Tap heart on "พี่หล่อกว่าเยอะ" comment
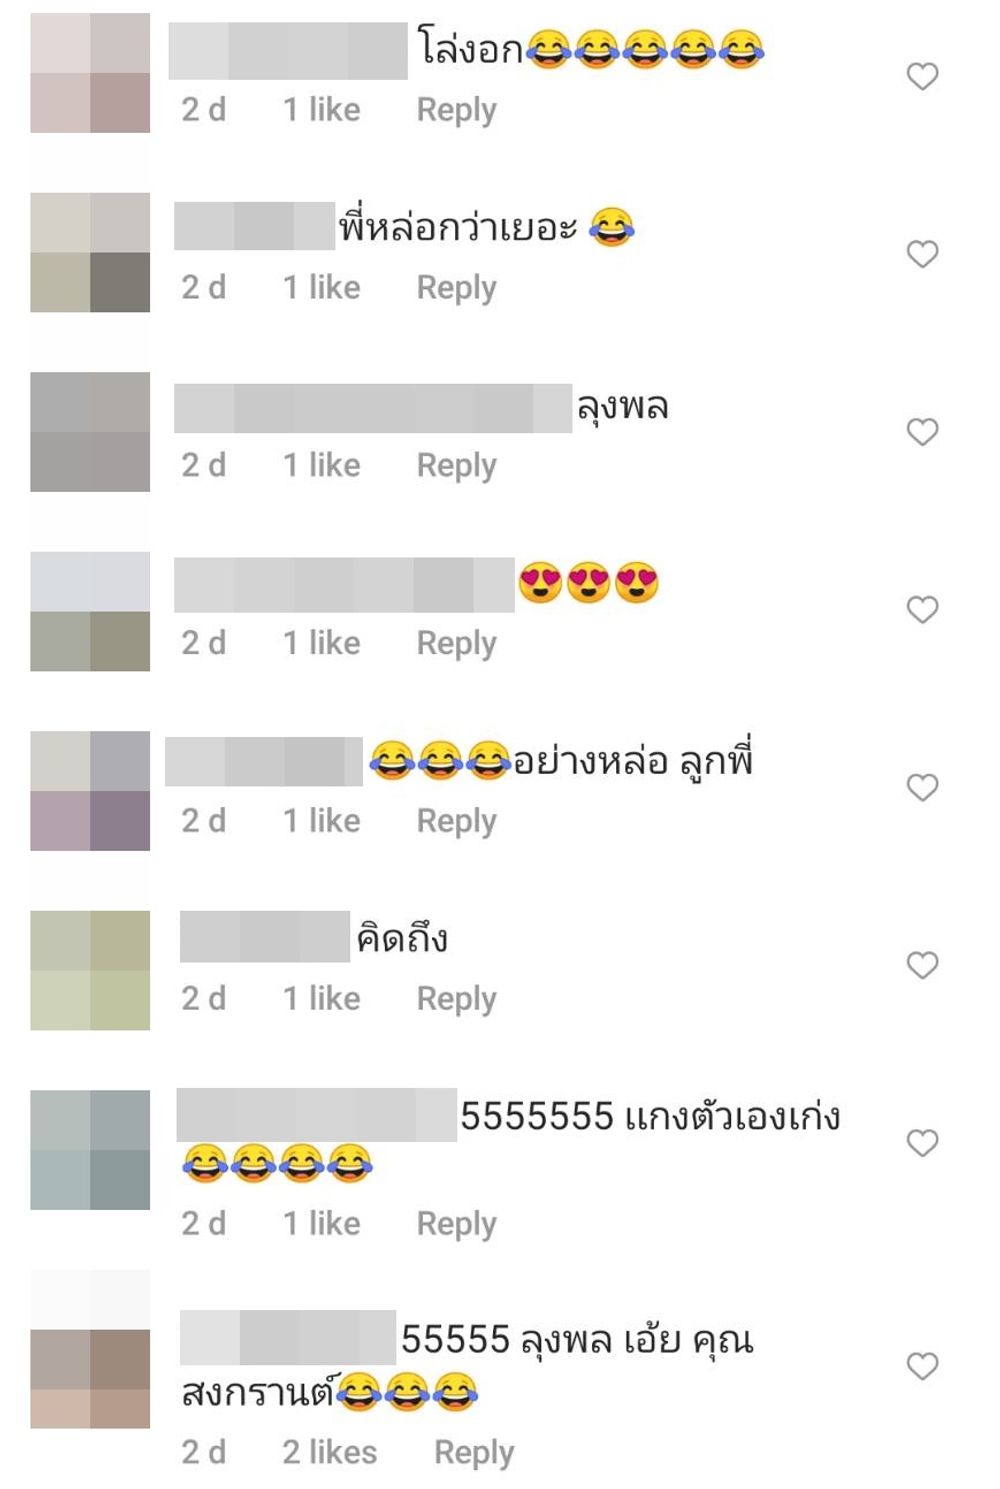 click(x=922, y=254)
